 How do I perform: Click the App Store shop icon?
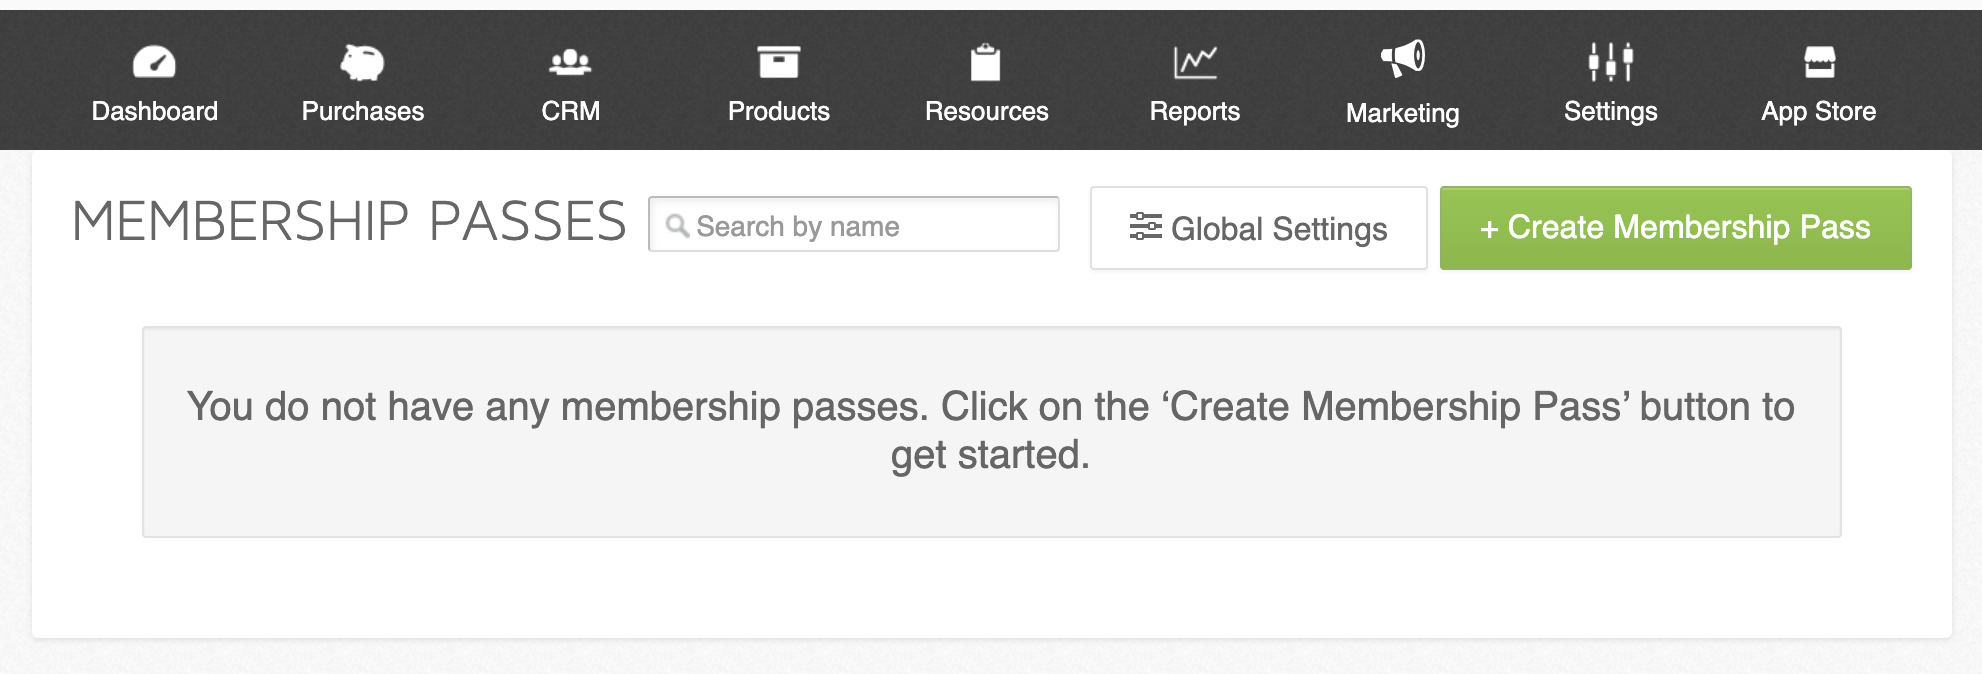[1819, 62]
